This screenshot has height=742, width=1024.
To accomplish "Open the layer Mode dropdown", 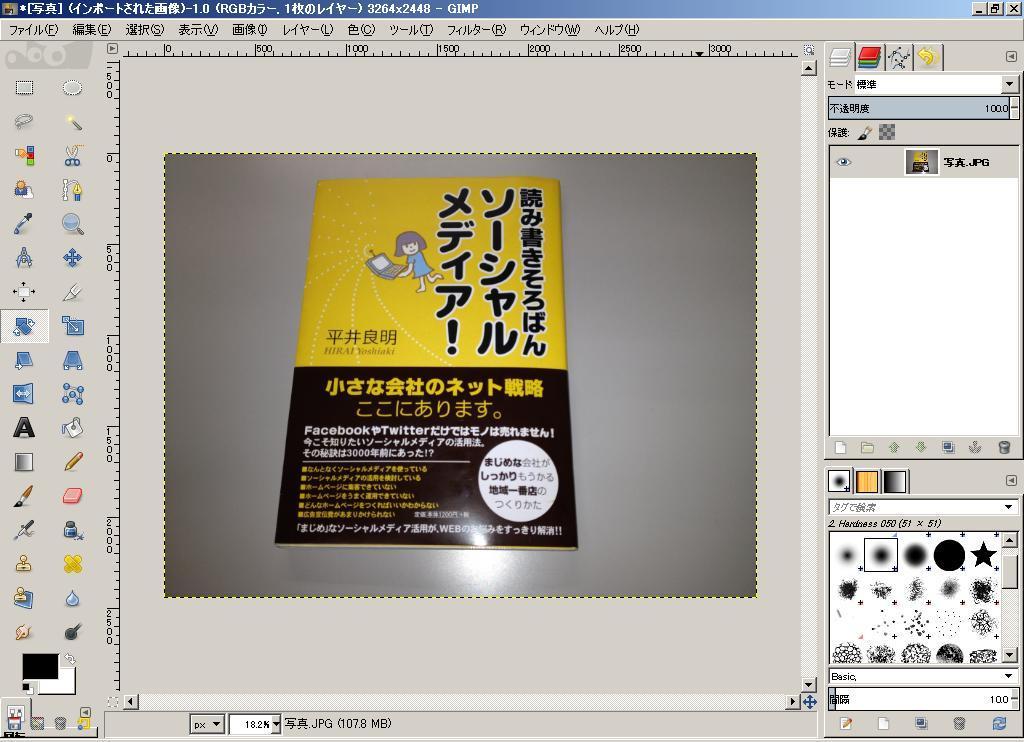I will (1008, 85).
